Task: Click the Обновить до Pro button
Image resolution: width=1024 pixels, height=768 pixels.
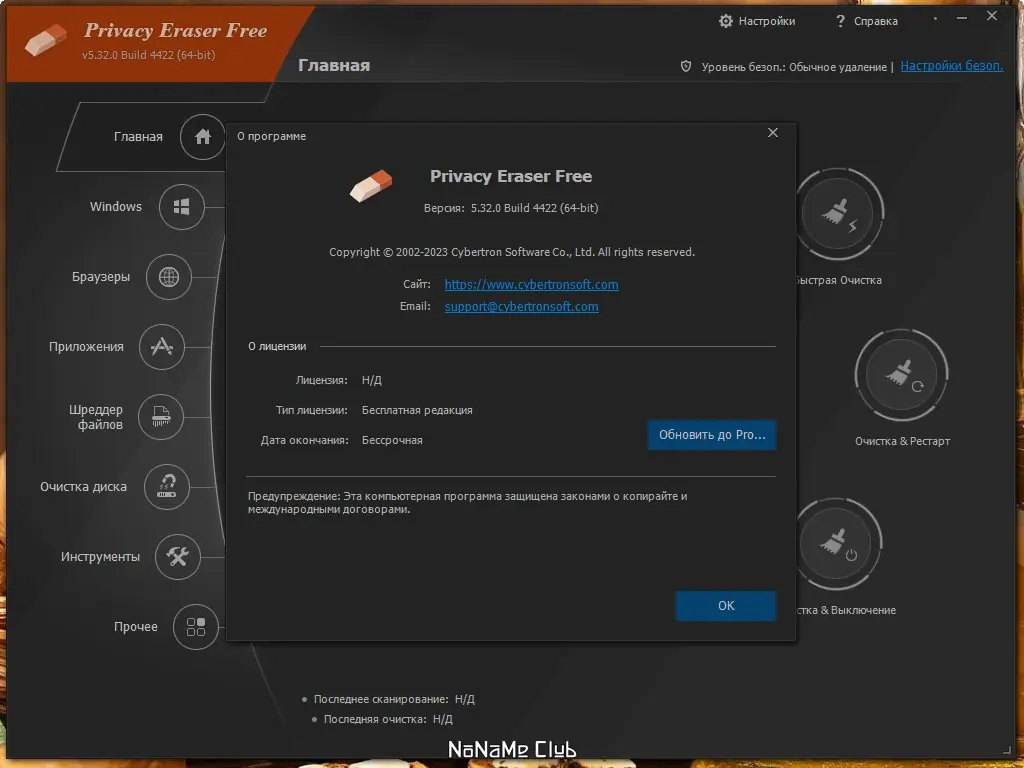Action: click(711, 434)
